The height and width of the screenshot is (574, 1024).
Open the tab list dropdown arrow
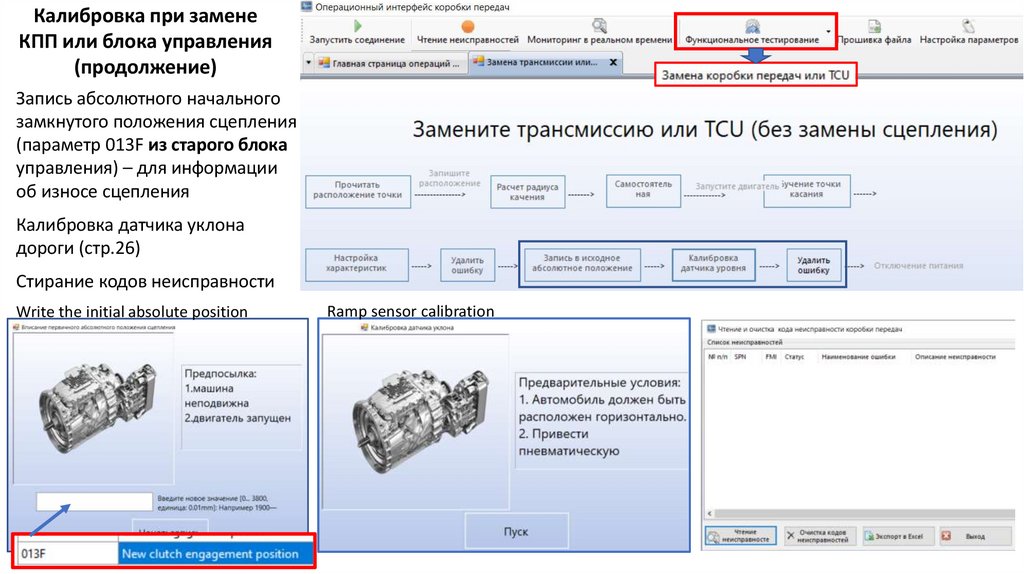coord(308,63)
